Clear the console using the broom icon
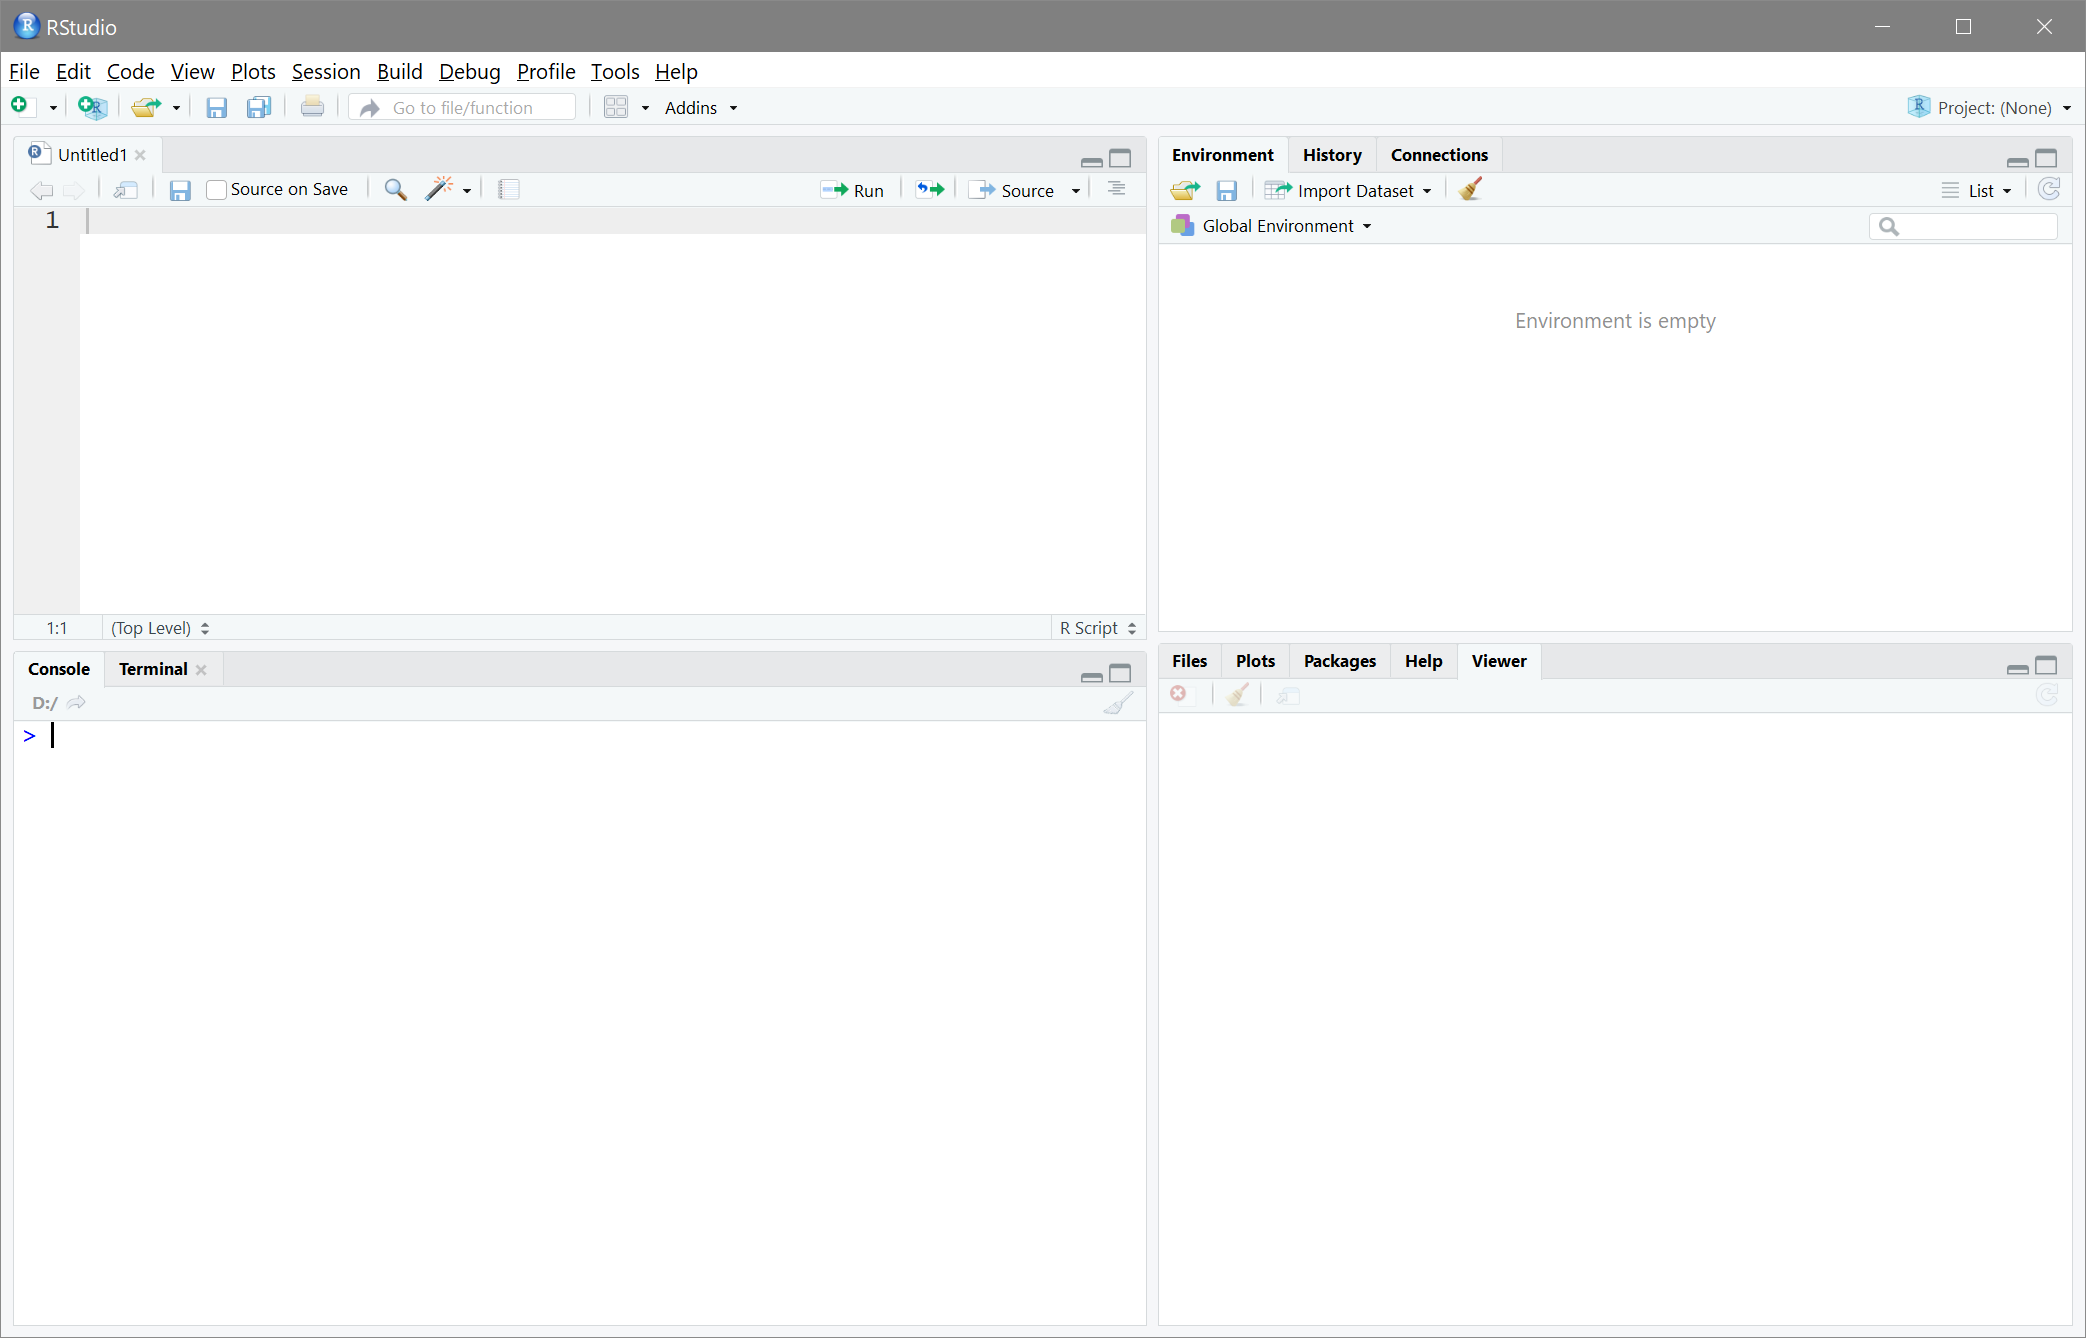The height and width of the screenshot is (1338, 2086). coord(1117,703)
